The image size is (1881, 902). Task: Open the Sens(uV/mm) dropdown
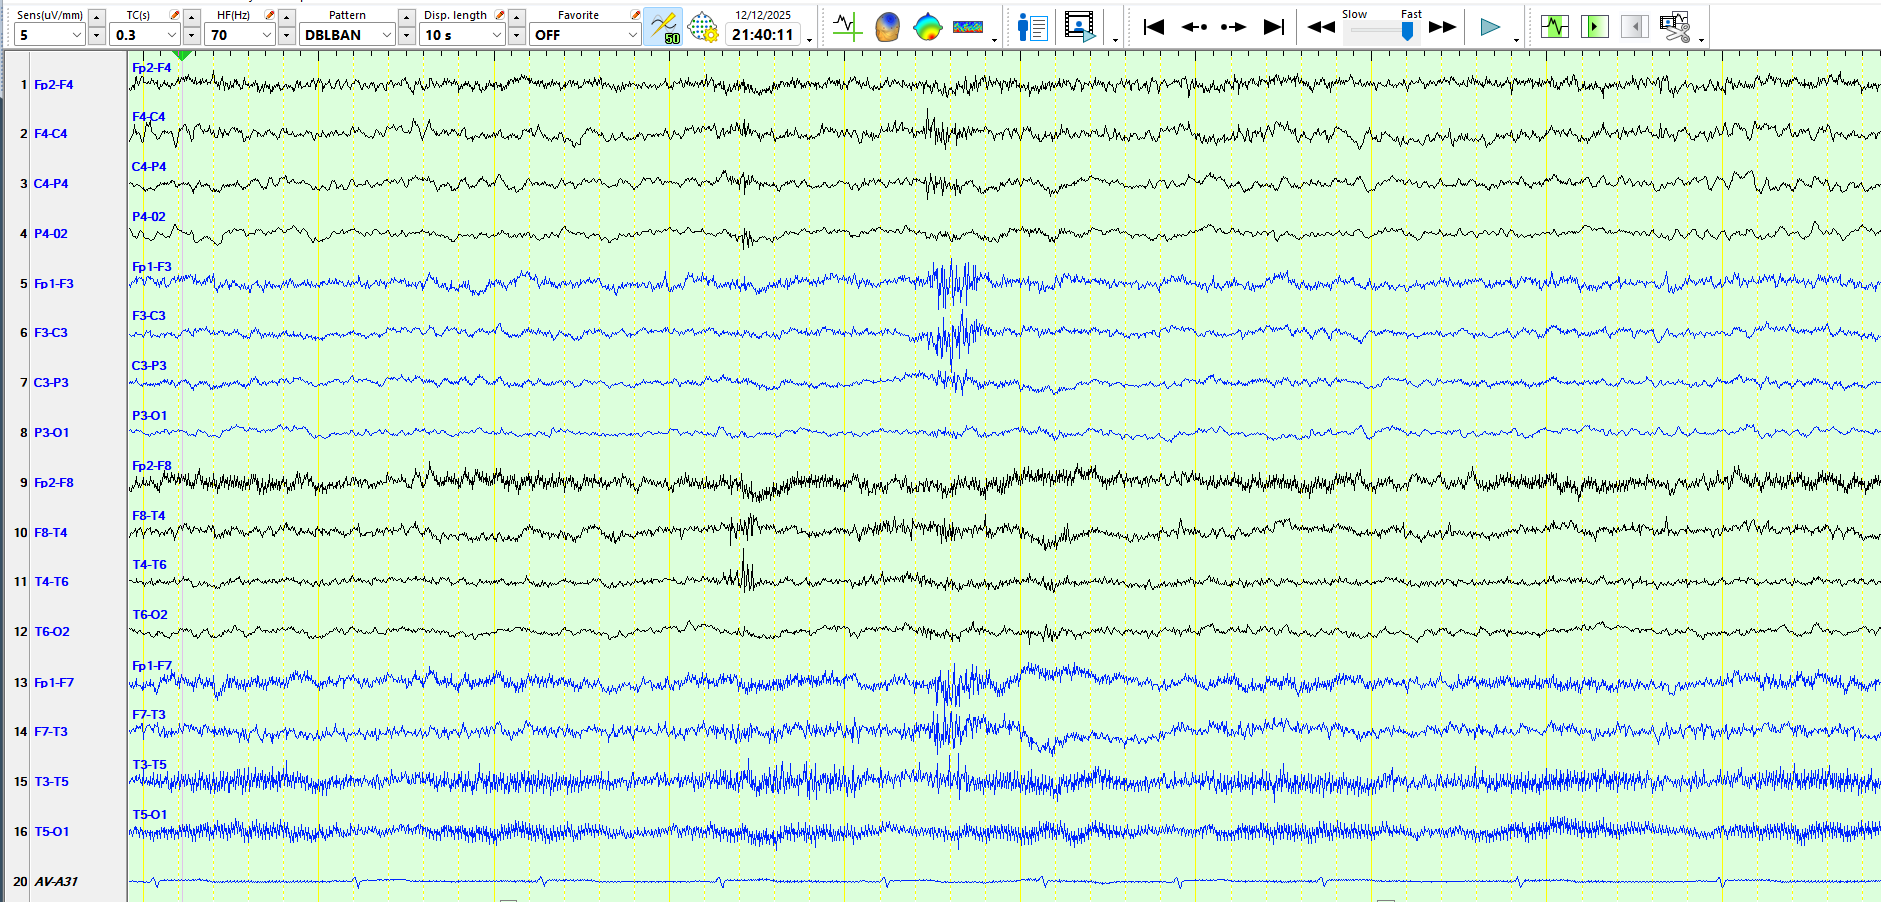50,35
